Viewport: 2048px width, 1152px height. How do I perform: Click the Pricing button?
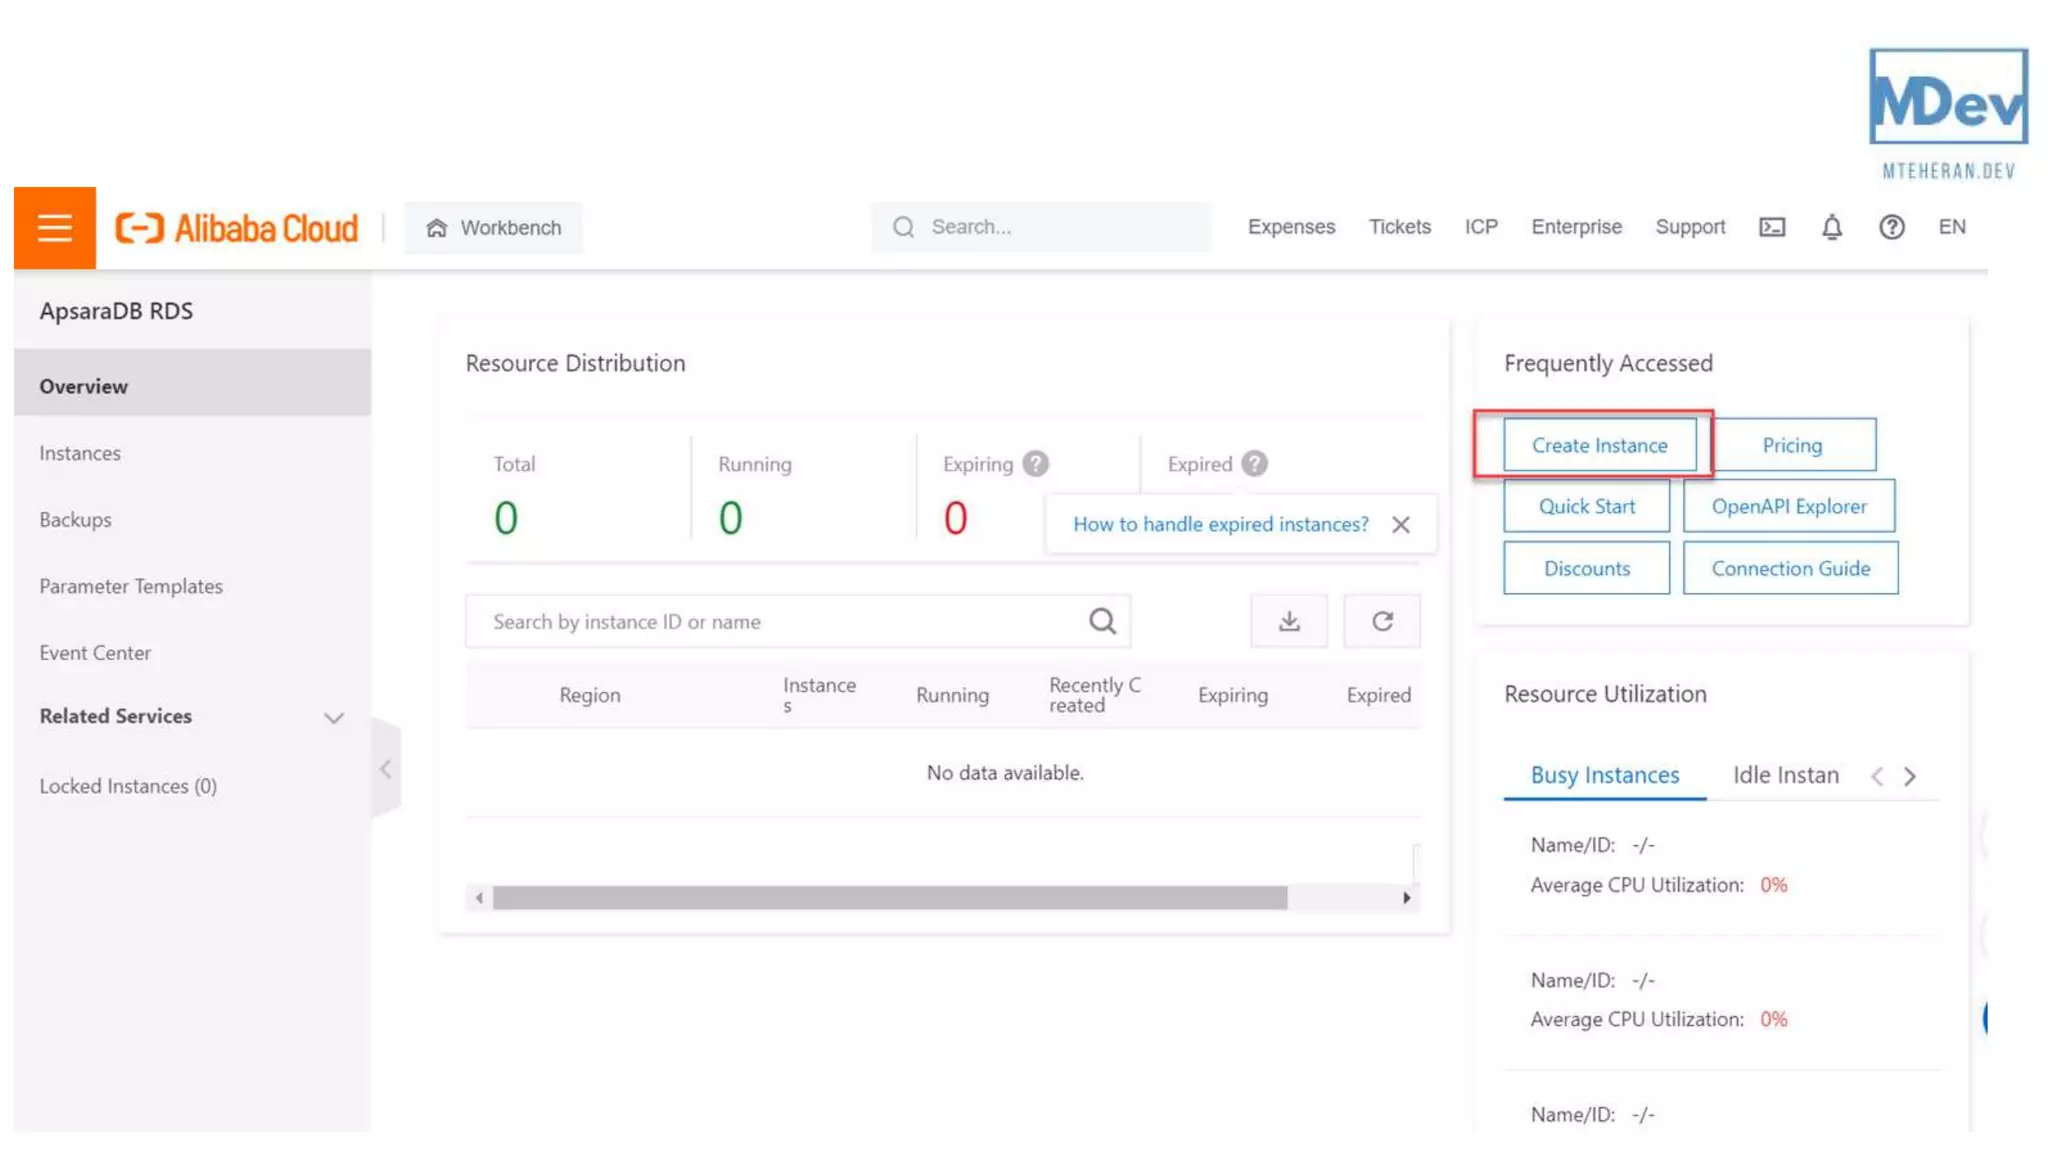[1792, 445]
